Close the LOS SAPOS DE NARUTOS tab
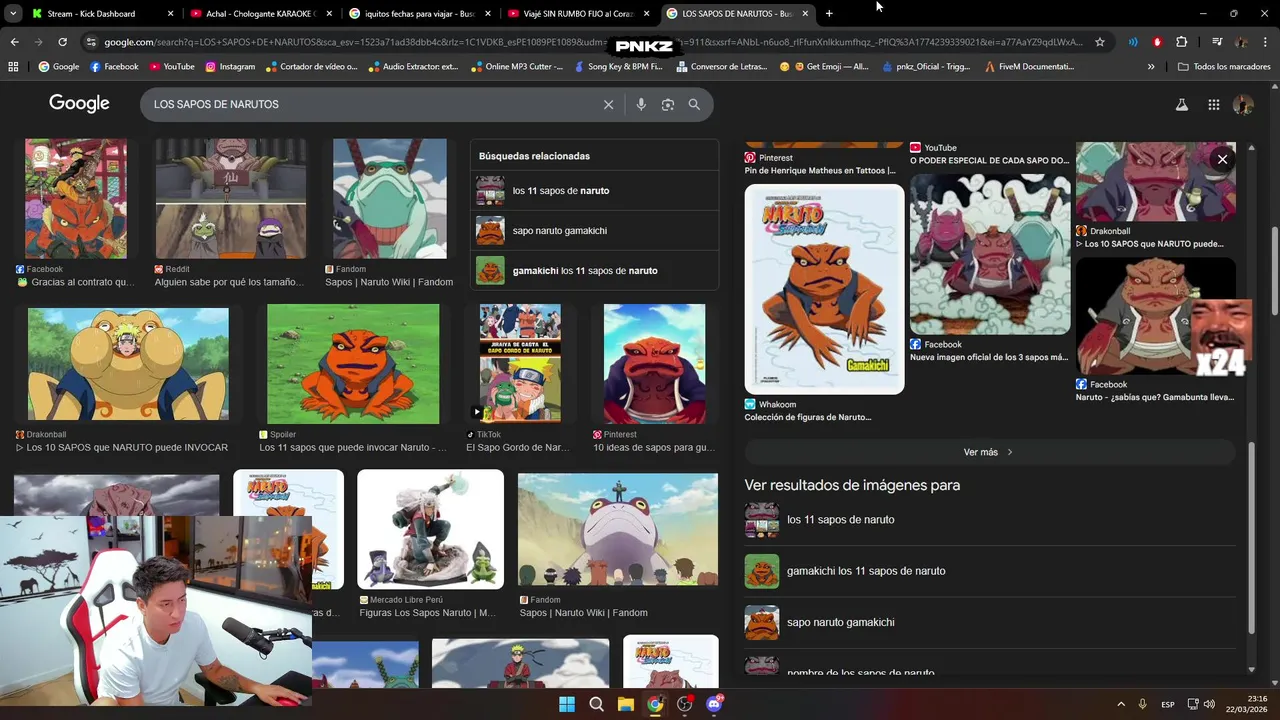Viewport: 1280px width, 720px height. [805, 13]
